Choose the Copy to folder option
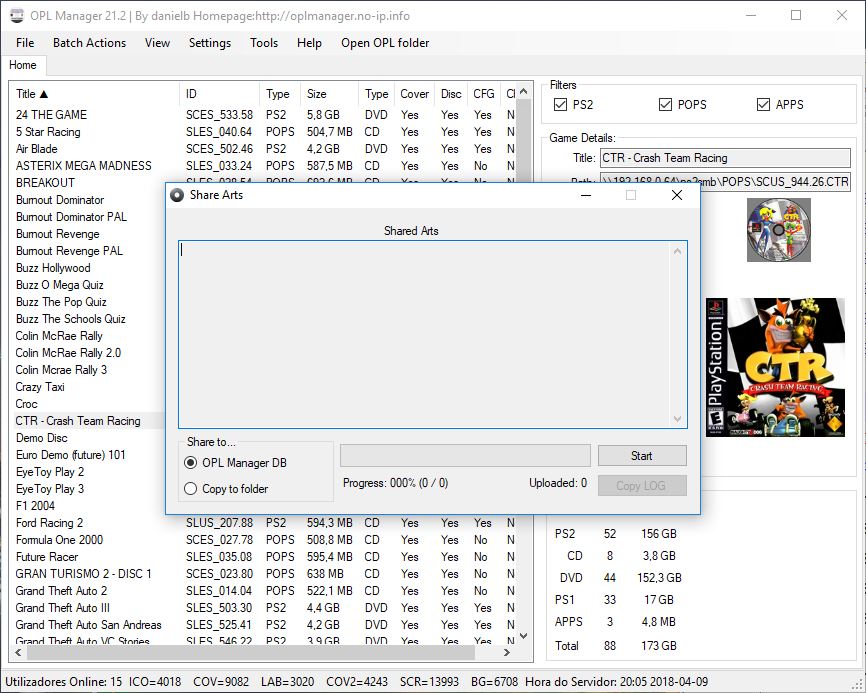 tap(191, 489)
